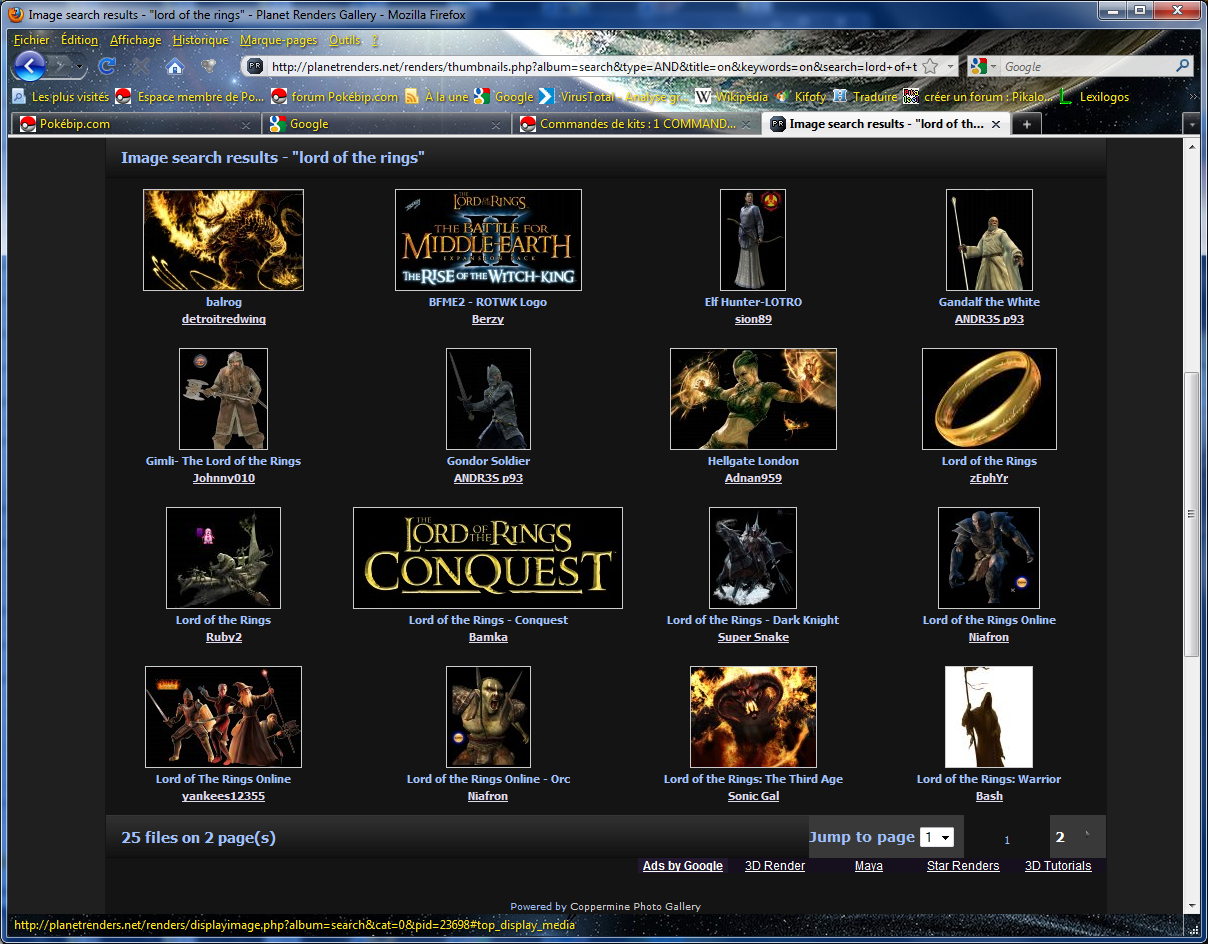Open a new tab with plus button

point(1026,124)
